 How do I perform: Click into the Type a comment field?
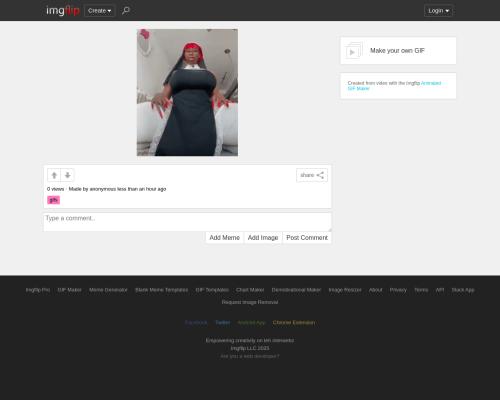tap(187, 222)
